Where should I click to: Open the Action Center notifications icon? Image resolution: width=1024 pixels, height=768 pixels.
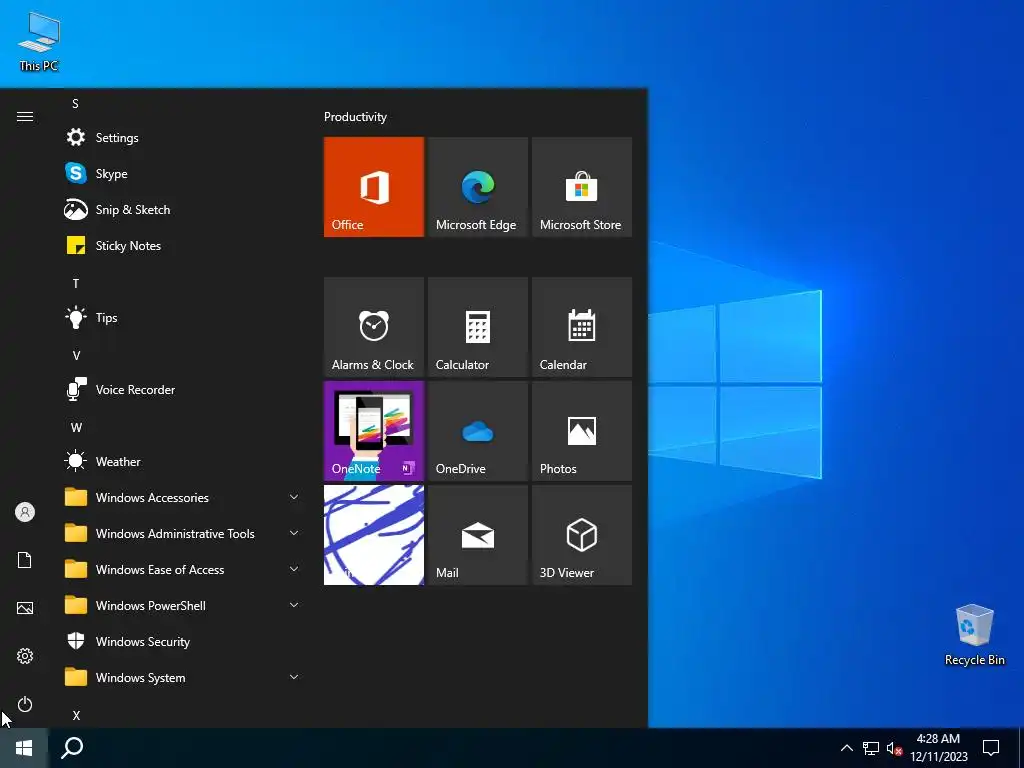pyautogui.click(x=991, y=748)
